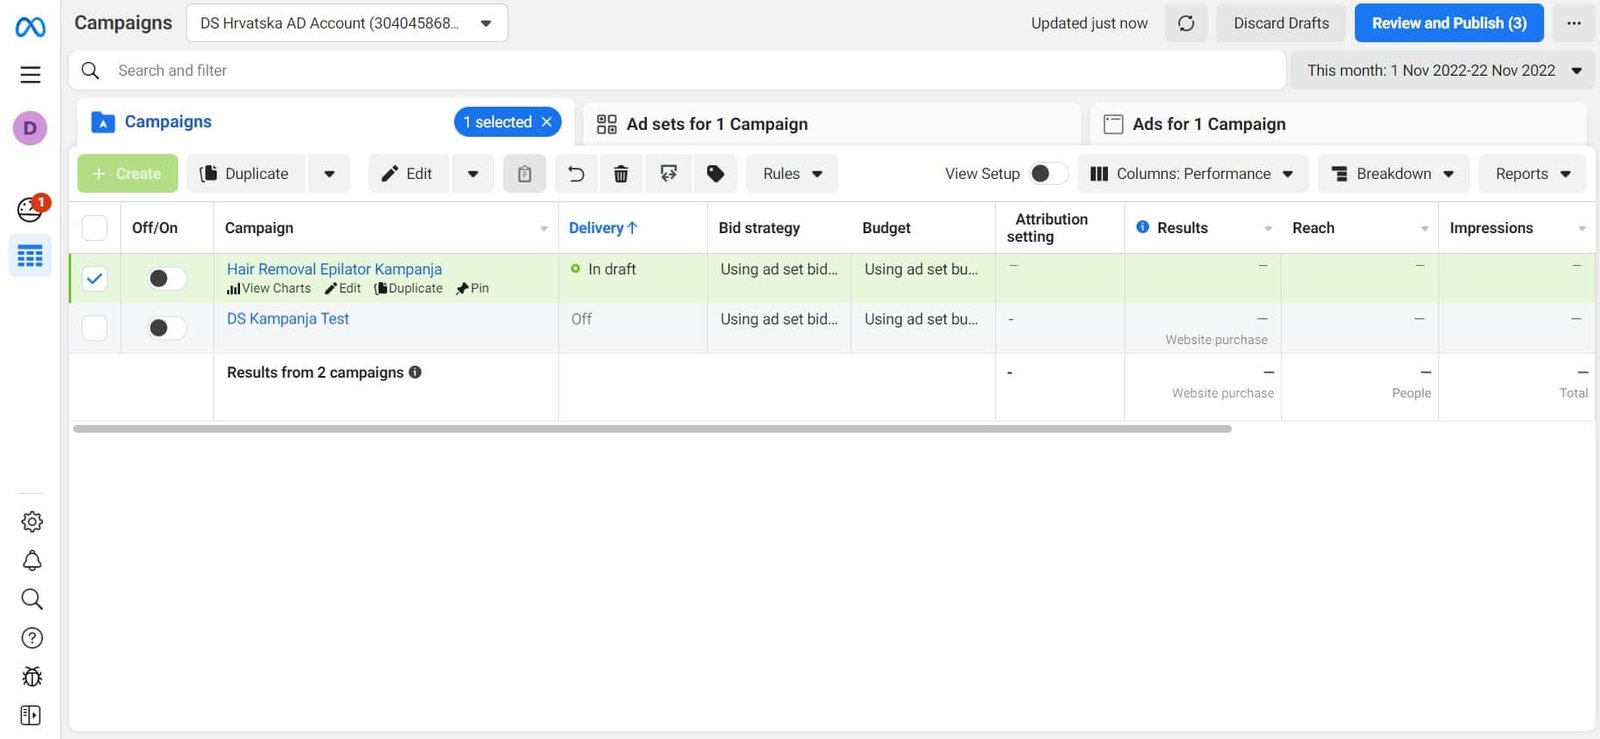
Task: Open the help question mark icon
Action: pyautogui.click(x=32, y=638)
